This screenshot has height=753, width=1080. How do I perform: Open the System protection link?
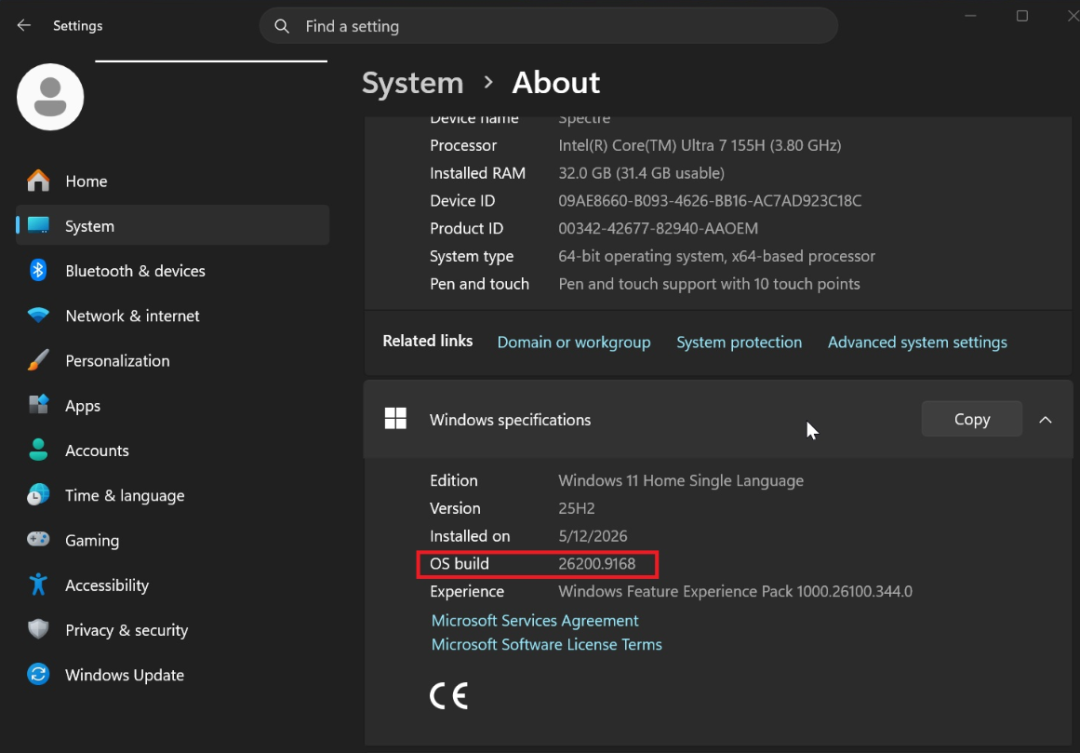point(739,342)
